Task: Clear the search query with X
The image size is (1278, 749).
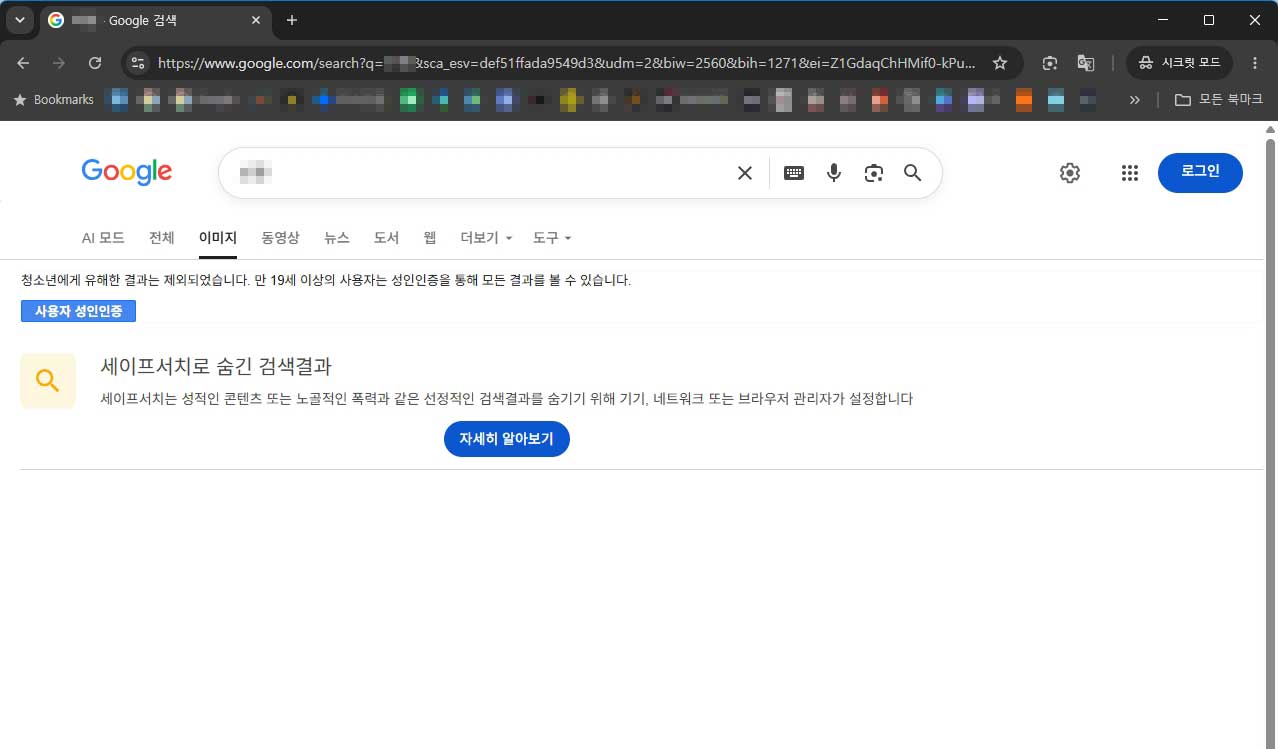Action: 745,173
